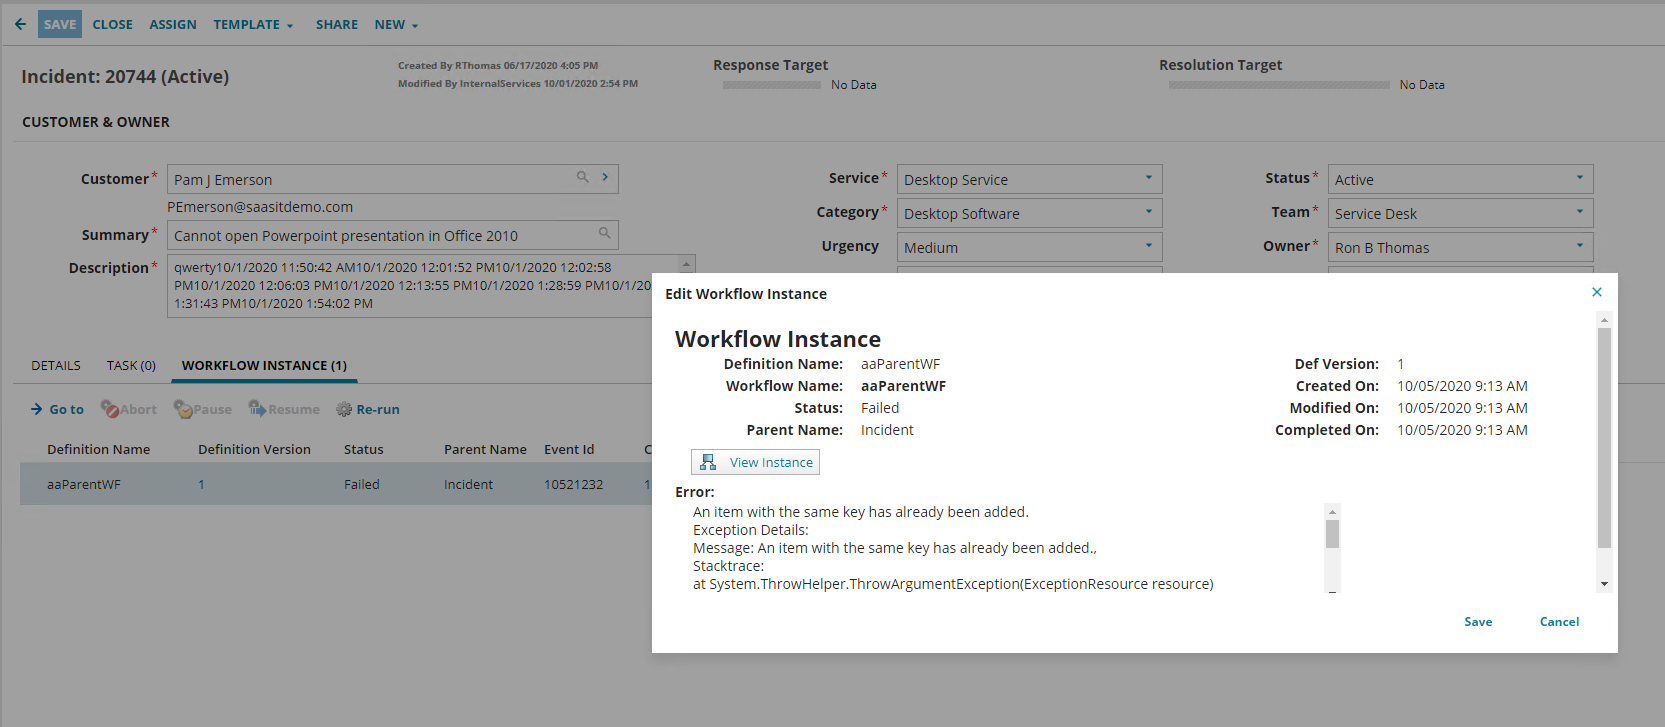
Task: Click the Customer field search icon
Action: coord(582,177)
